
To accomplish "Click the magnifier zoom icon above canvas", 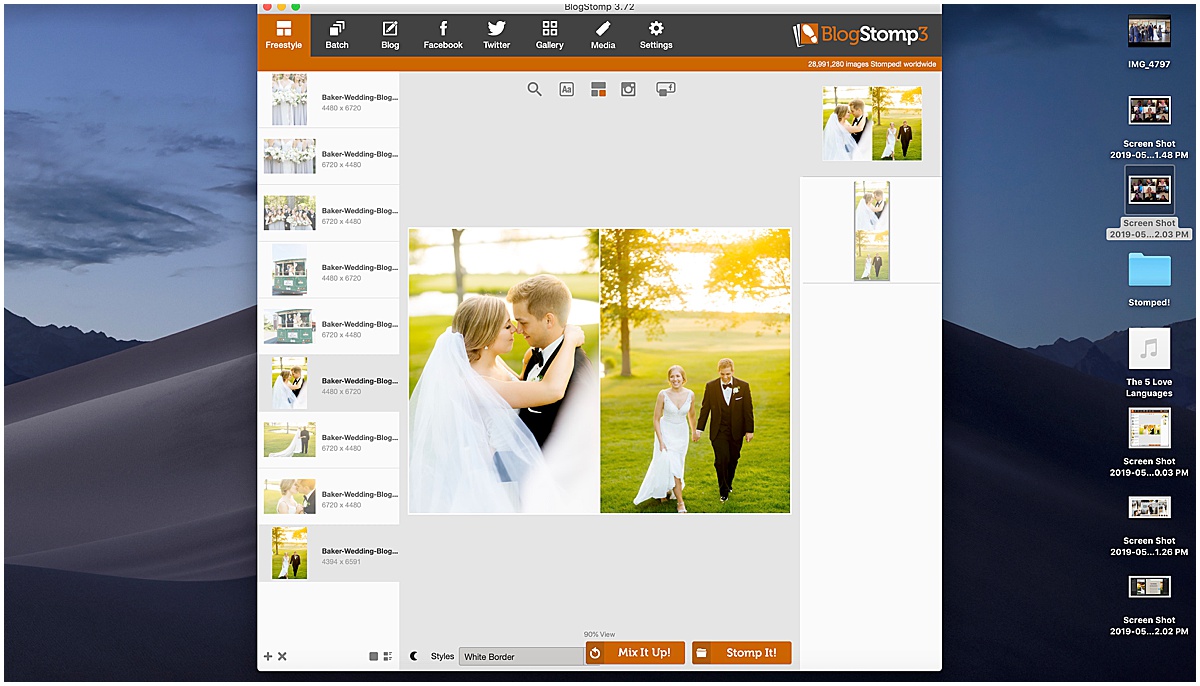I will pyautogui.click(x=535, y=89).
